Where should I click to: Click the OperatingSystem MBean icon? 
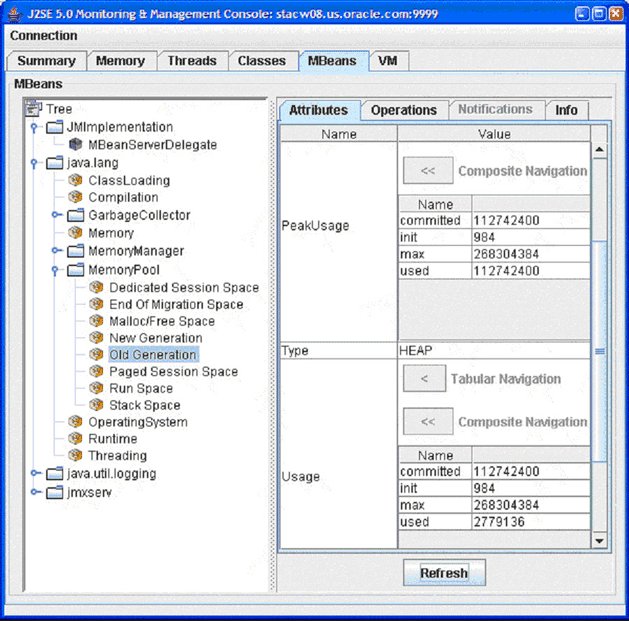click(76, 422)
